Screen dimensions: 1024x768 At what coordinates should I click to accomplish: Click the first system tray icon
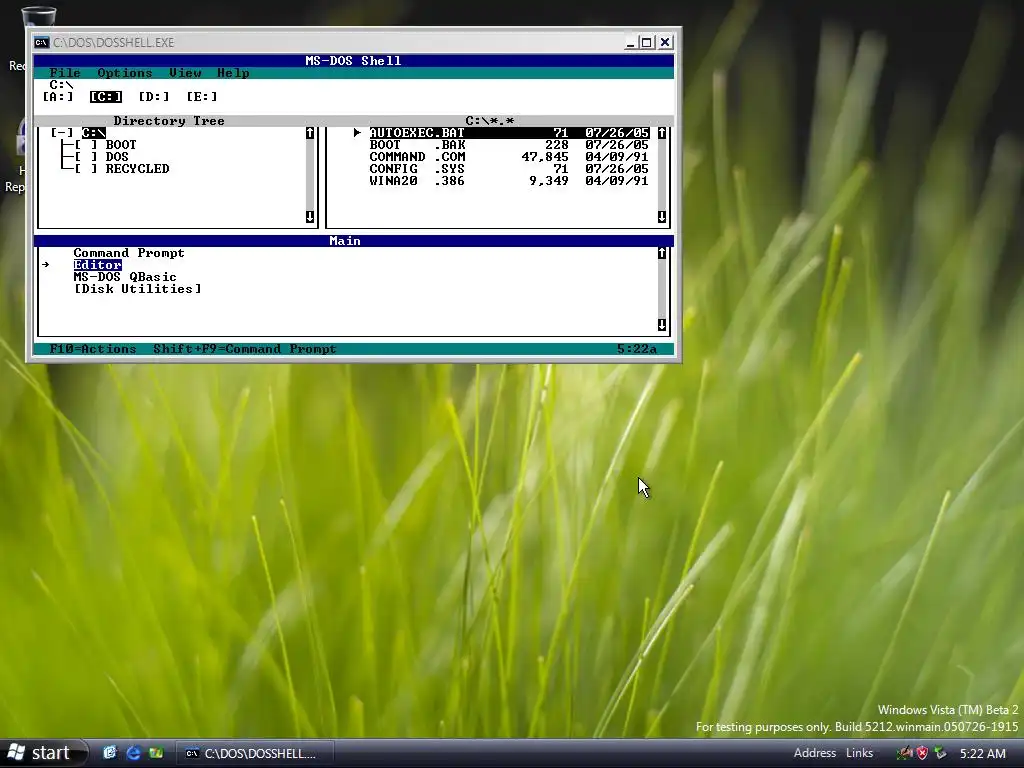904,753
